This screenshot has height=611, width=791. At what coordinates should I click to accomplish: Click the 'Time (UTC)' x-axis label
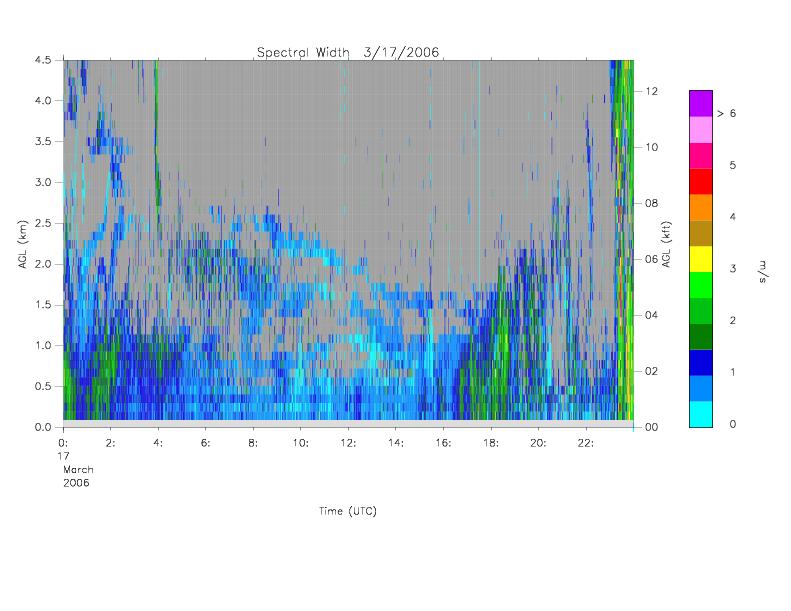click(x=348, y=511)
